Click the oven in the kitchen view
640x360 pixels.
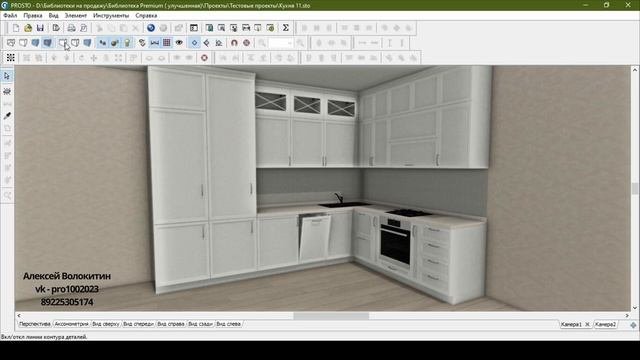pos(395,242)
